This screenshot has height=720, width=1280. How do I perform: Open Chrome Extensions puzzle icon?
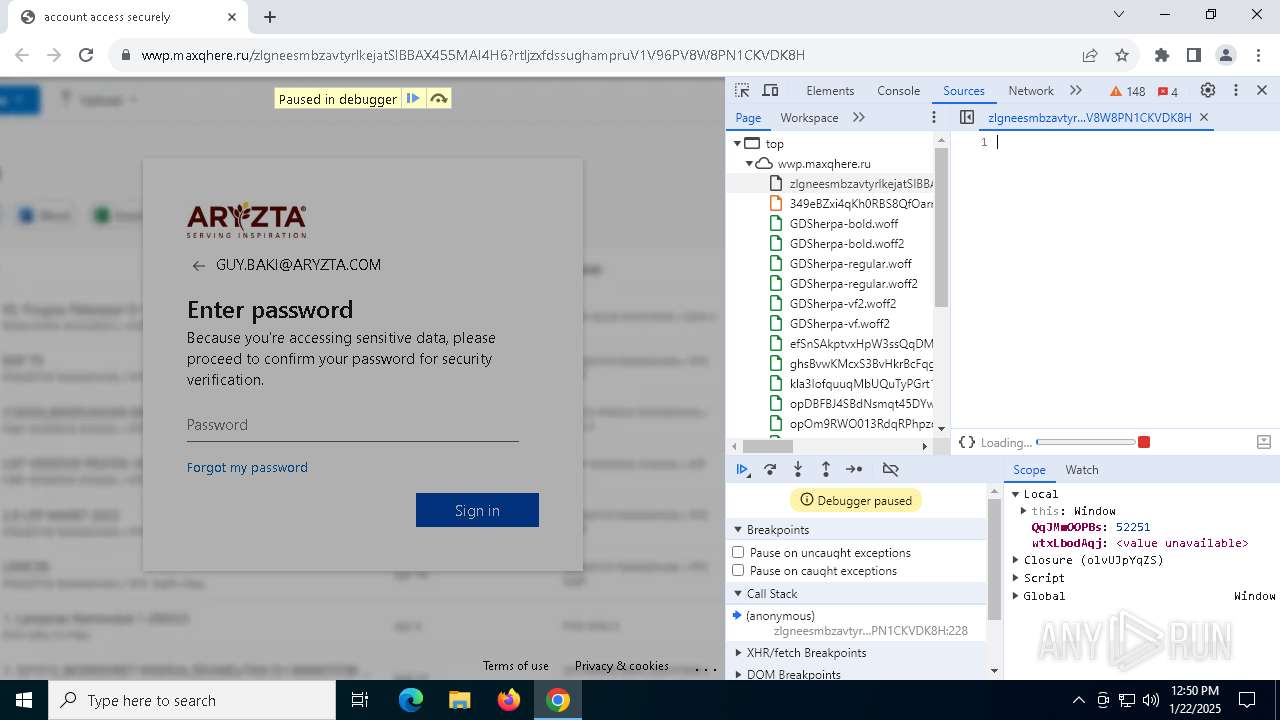coord(1162,55)
